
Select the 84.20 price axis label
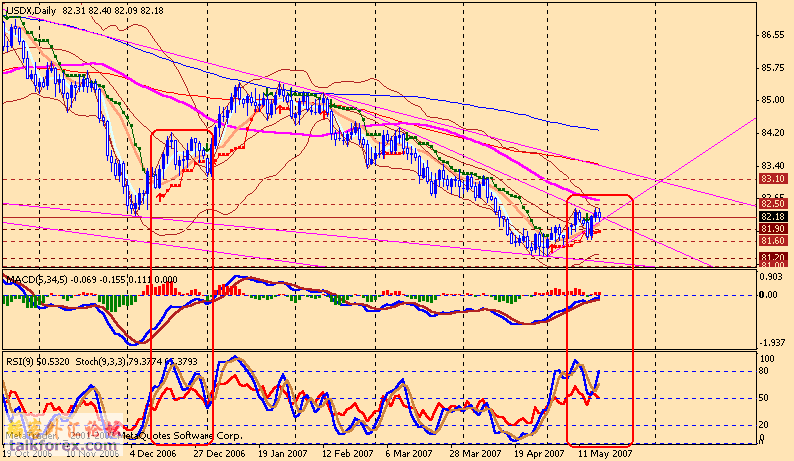tap(772, 133)
